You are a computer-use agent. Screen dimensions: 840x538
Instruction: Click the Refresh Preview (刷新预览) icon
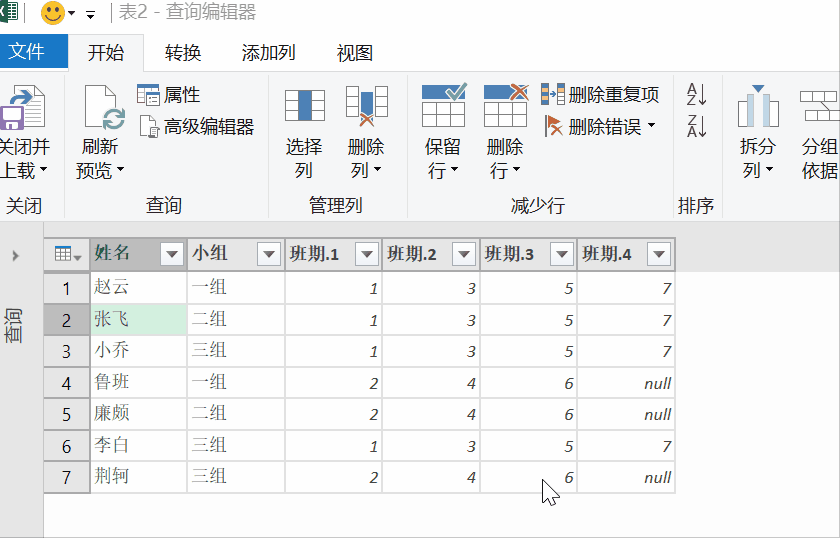click(x=104, y=107)
